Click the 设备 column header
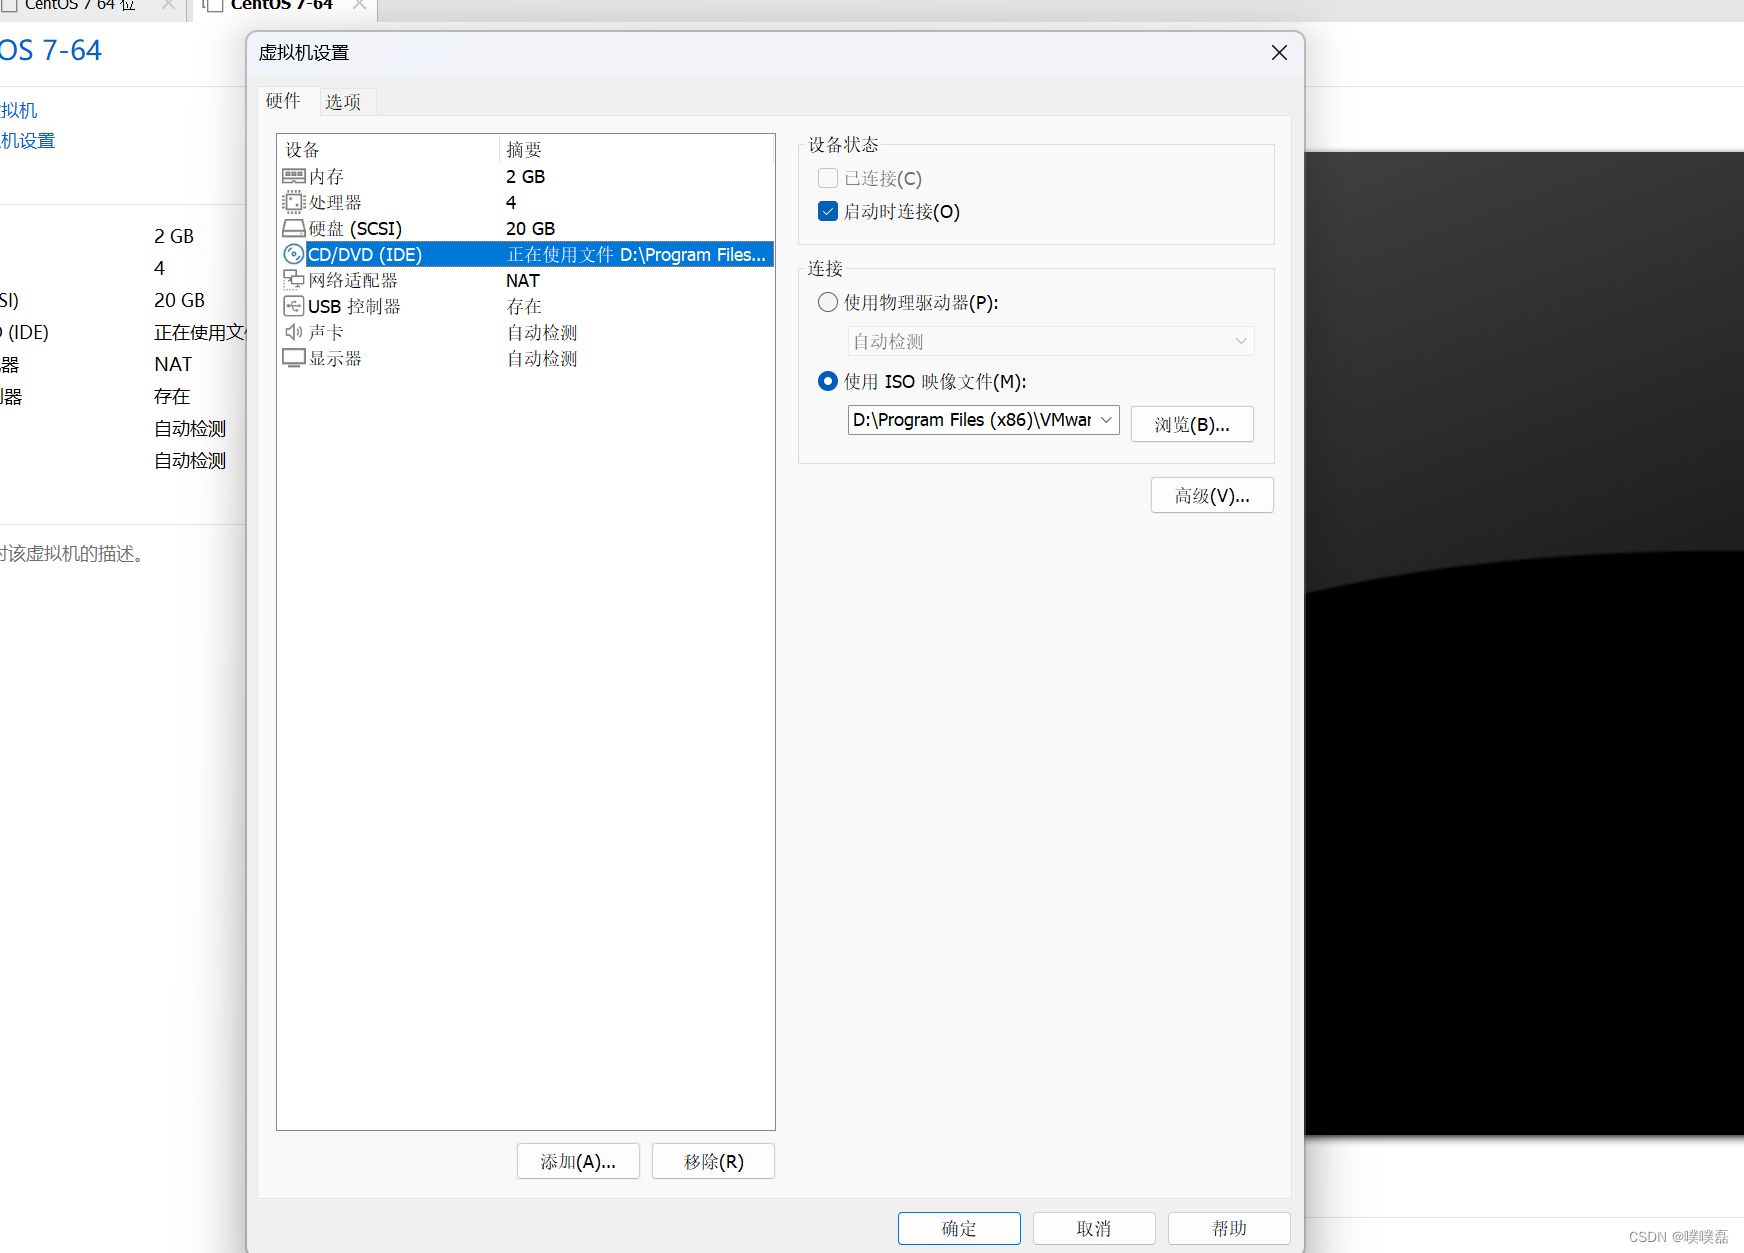Image resolution: width=1744 pixels, height=1253 pixels. click(x=389, y=149)
